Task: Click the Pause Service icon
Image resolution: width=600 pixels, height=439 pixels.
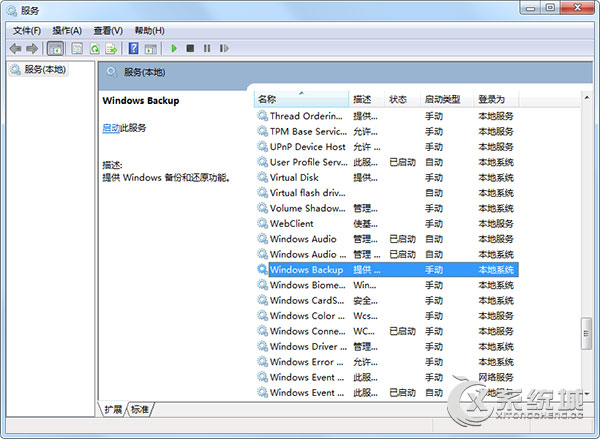Action: point(207,48)
